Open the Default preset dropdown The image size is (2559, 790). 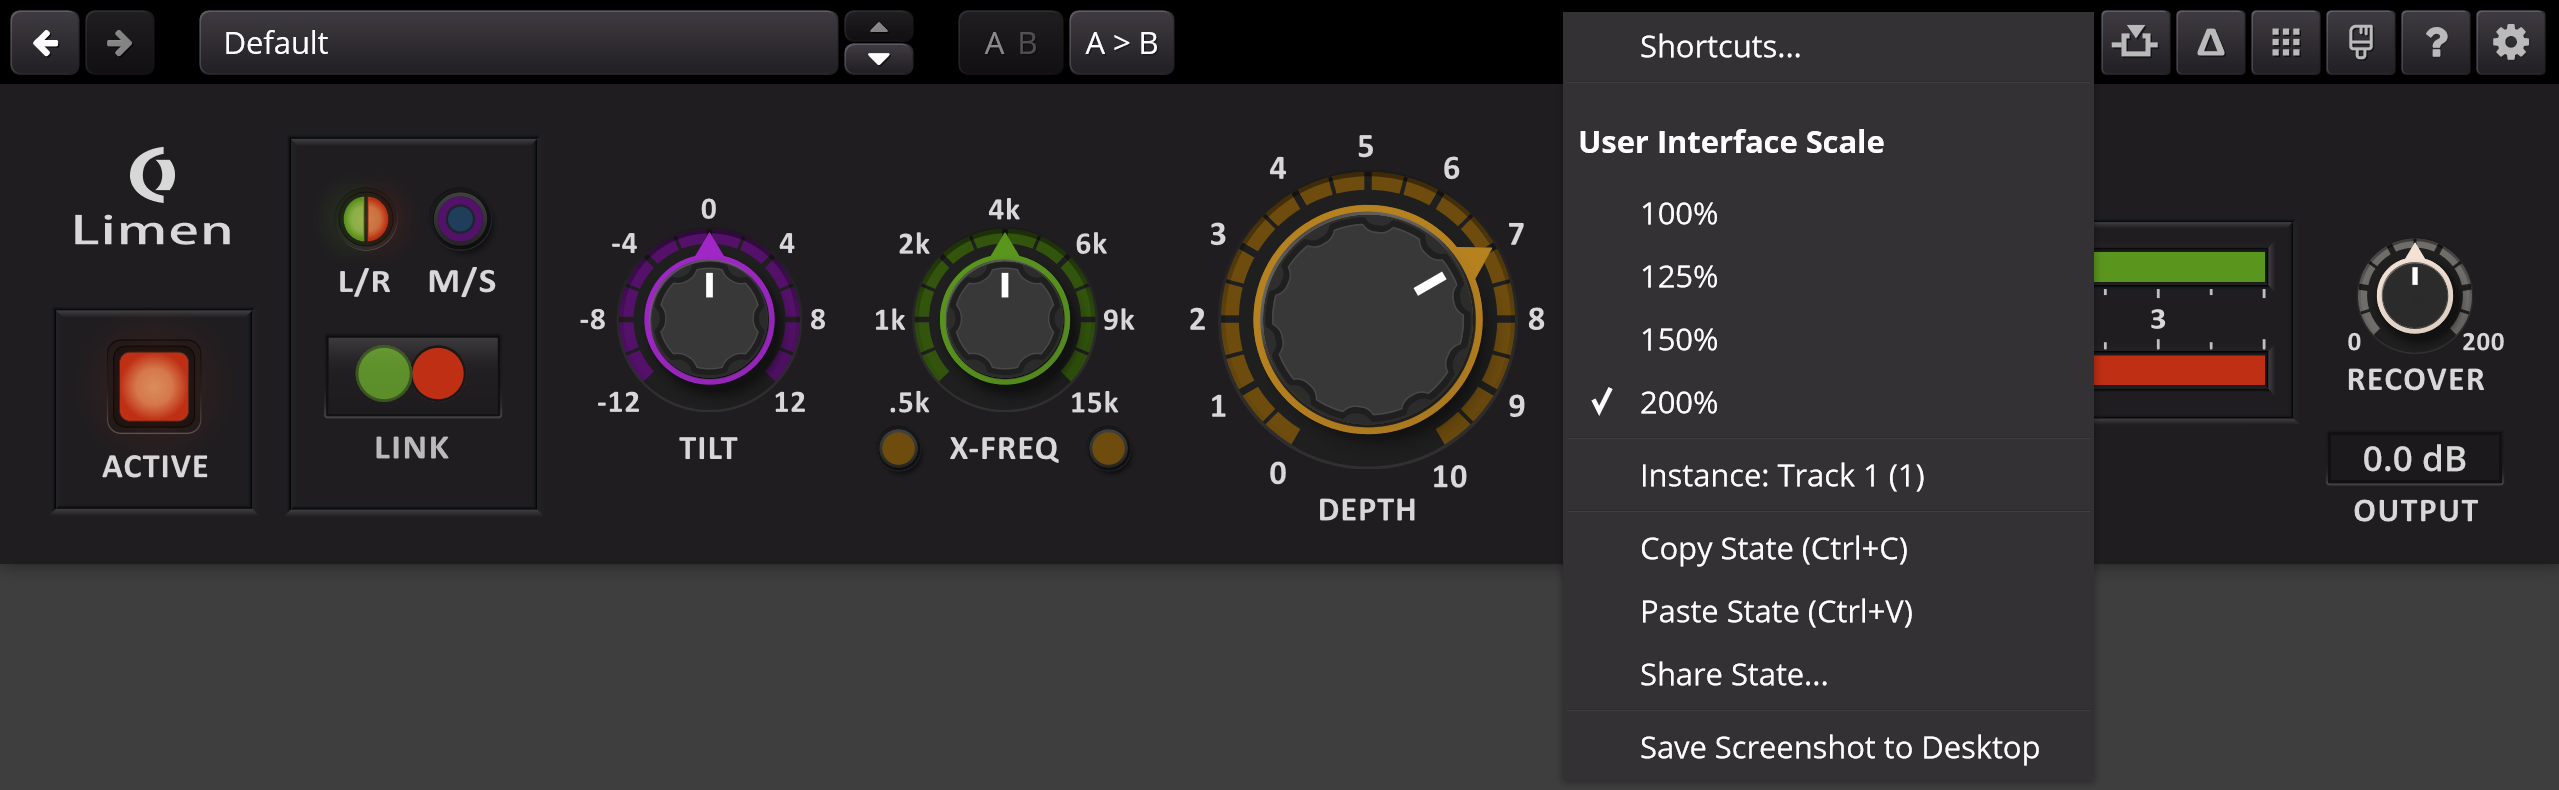tap(519, 43)
